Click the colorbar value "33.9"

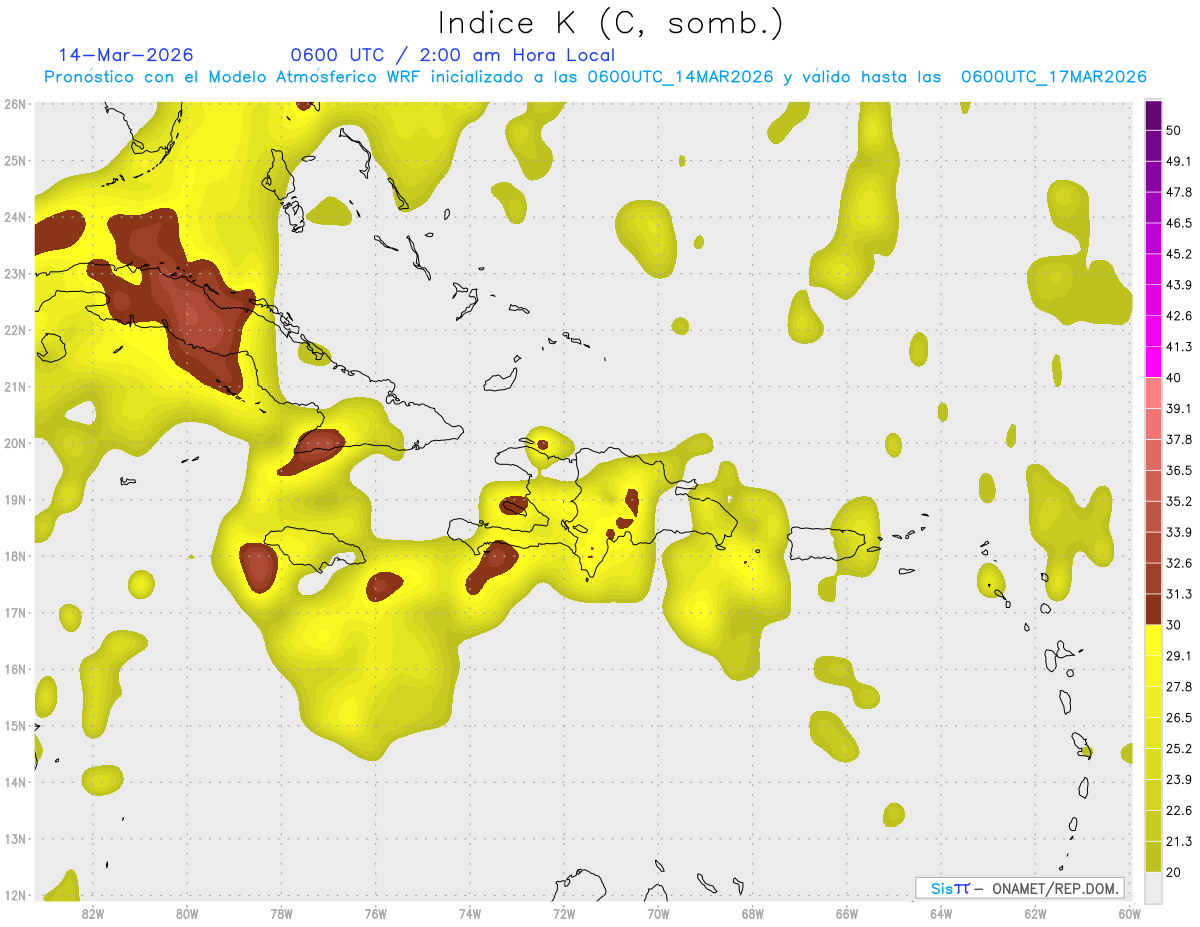(1179, 532)
